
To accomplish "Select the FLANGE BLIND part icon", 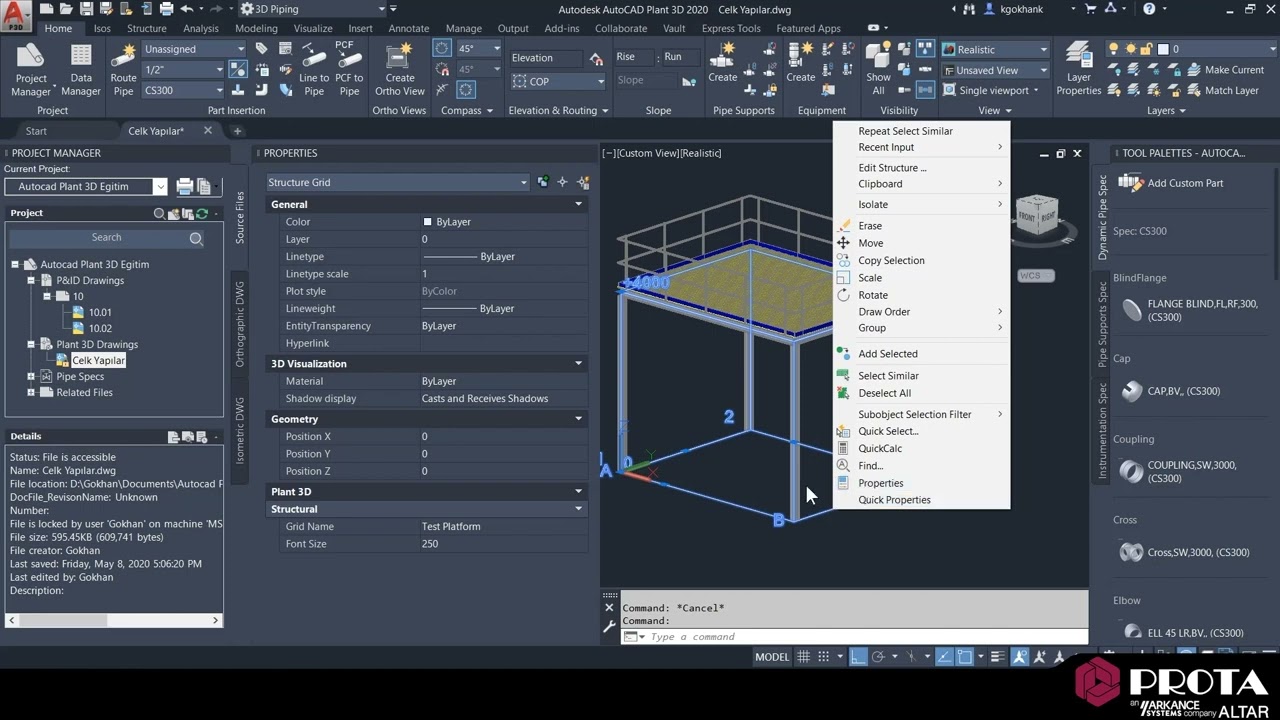I will (x=1131, y=310).
